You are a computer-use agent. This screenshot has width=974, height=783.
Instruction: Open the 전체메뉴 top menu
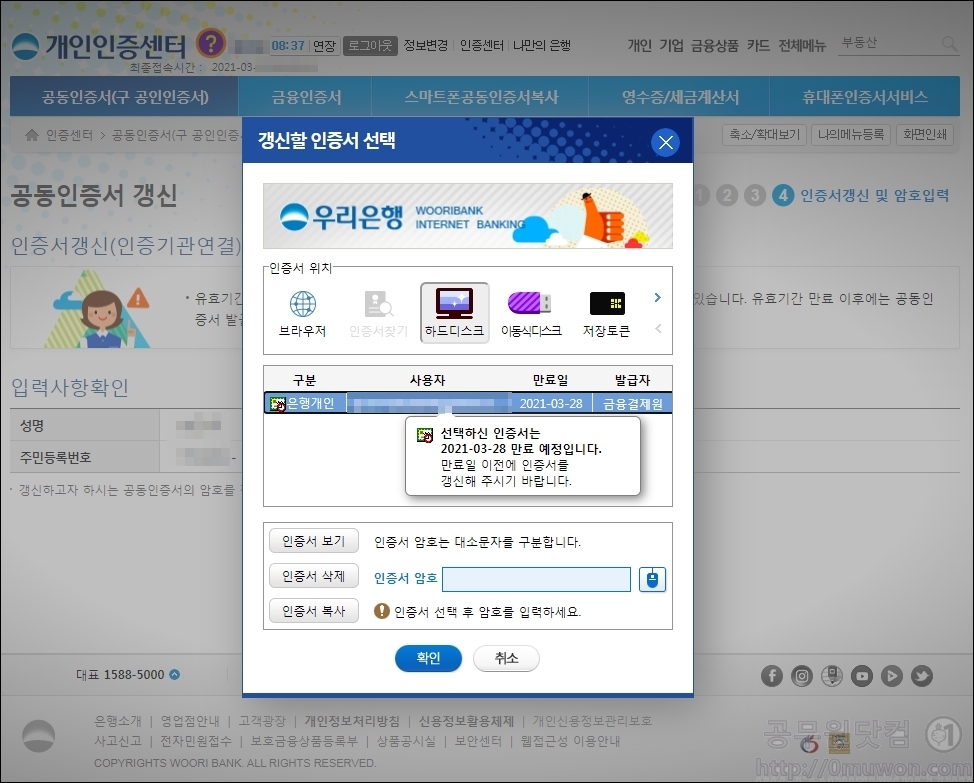point(802,45)
